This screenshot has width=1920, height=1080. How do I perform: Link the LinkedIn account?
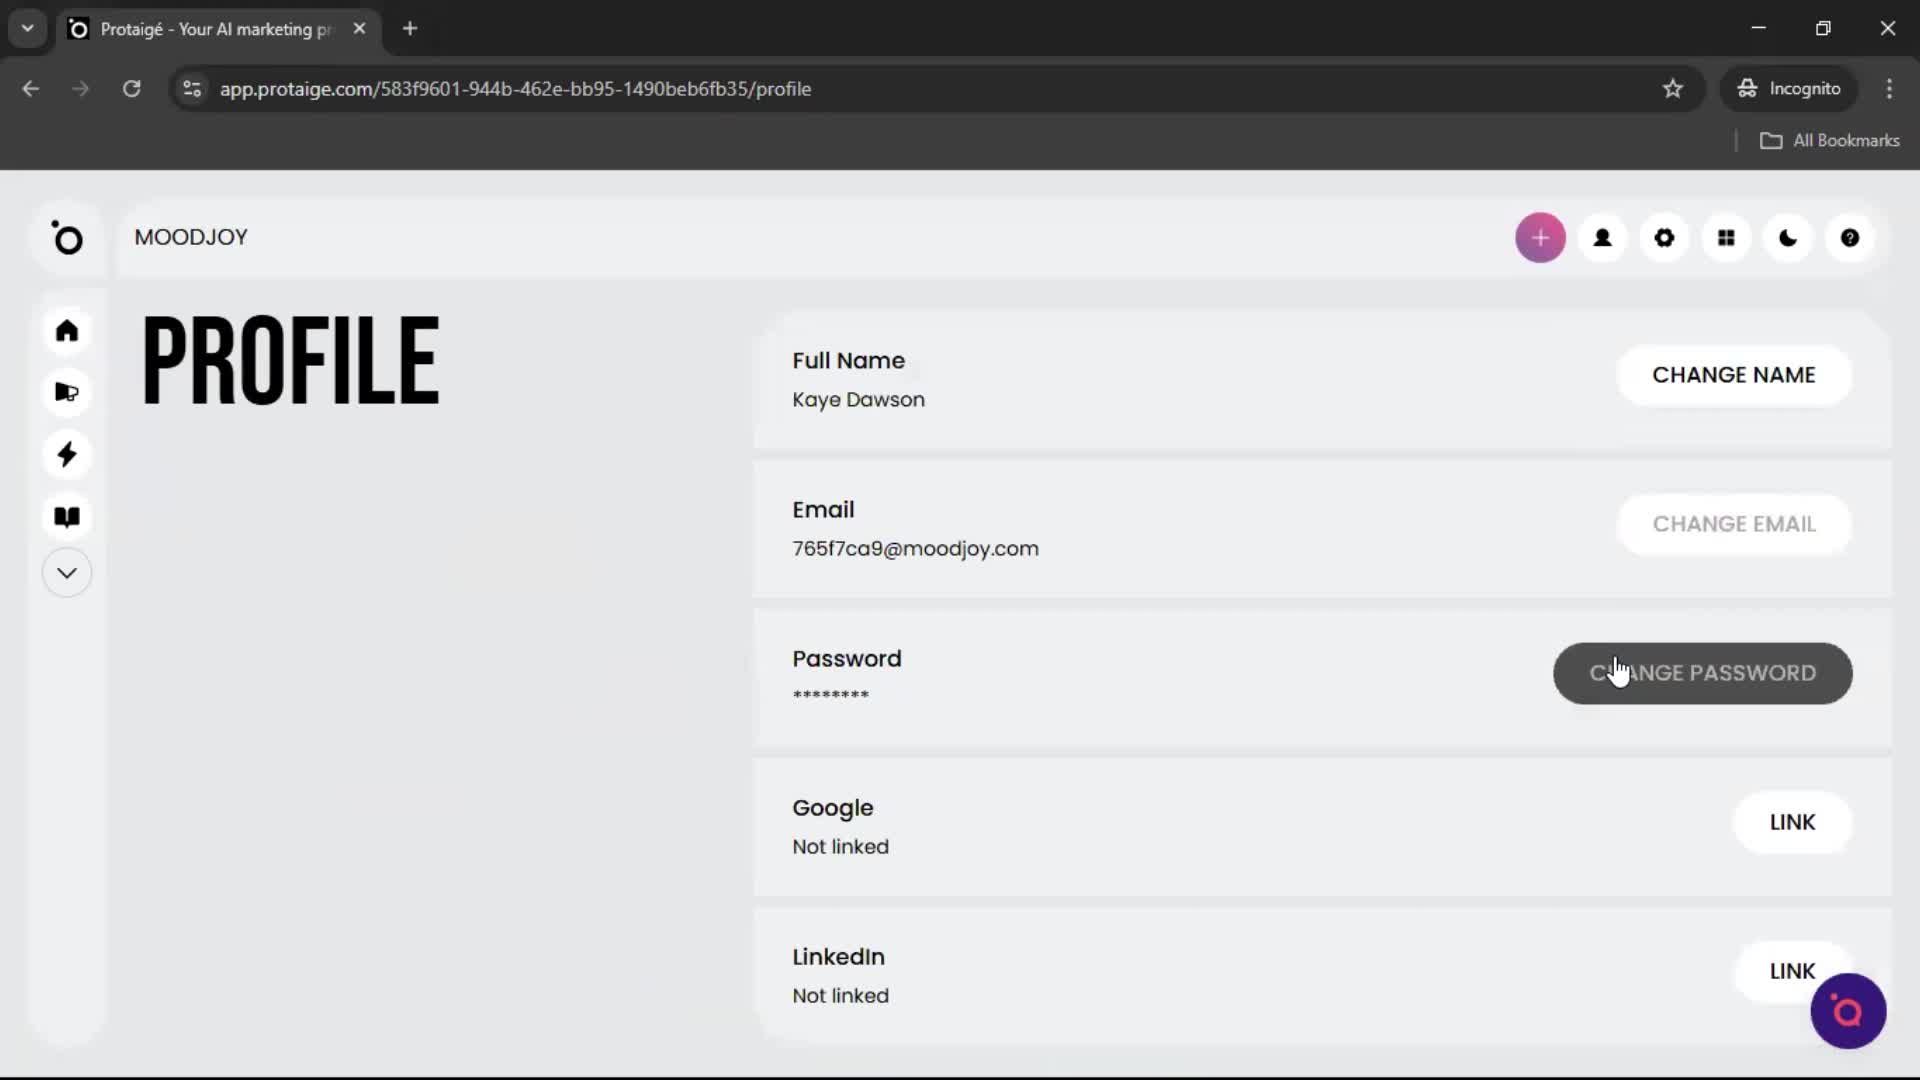1792,970
